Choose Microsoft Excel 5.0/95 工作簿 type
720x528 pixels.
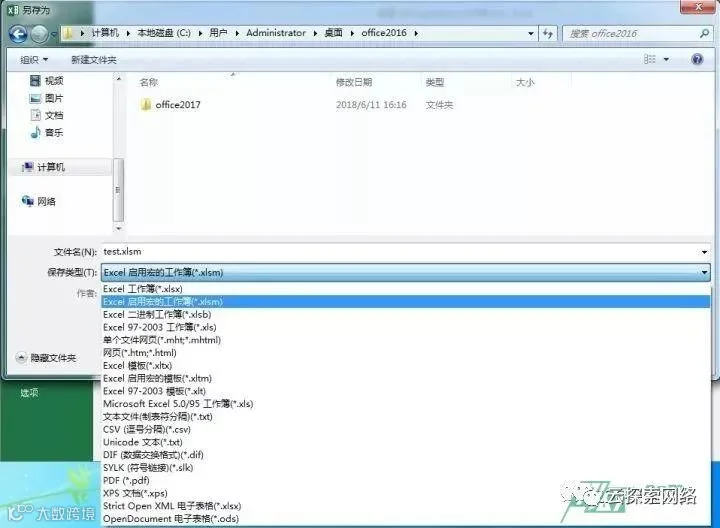coord(405,404)
